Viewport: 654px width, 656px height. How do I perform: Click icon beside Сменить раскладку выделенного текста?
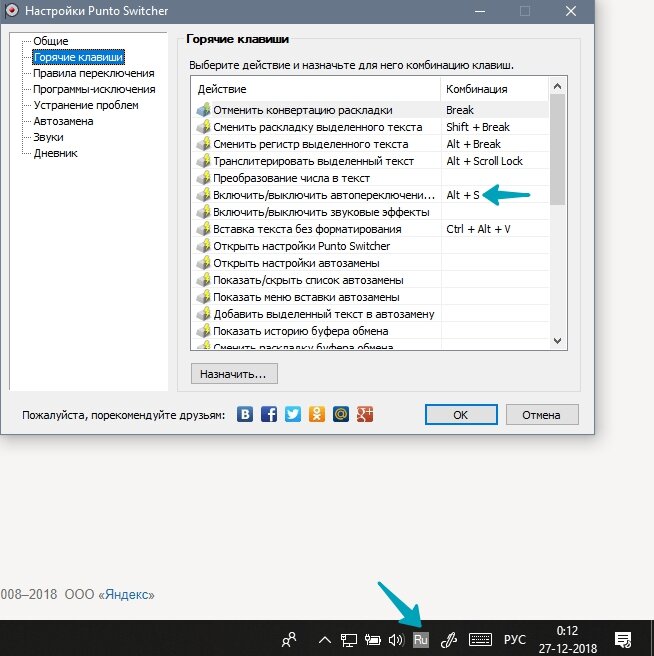(203, 127)
